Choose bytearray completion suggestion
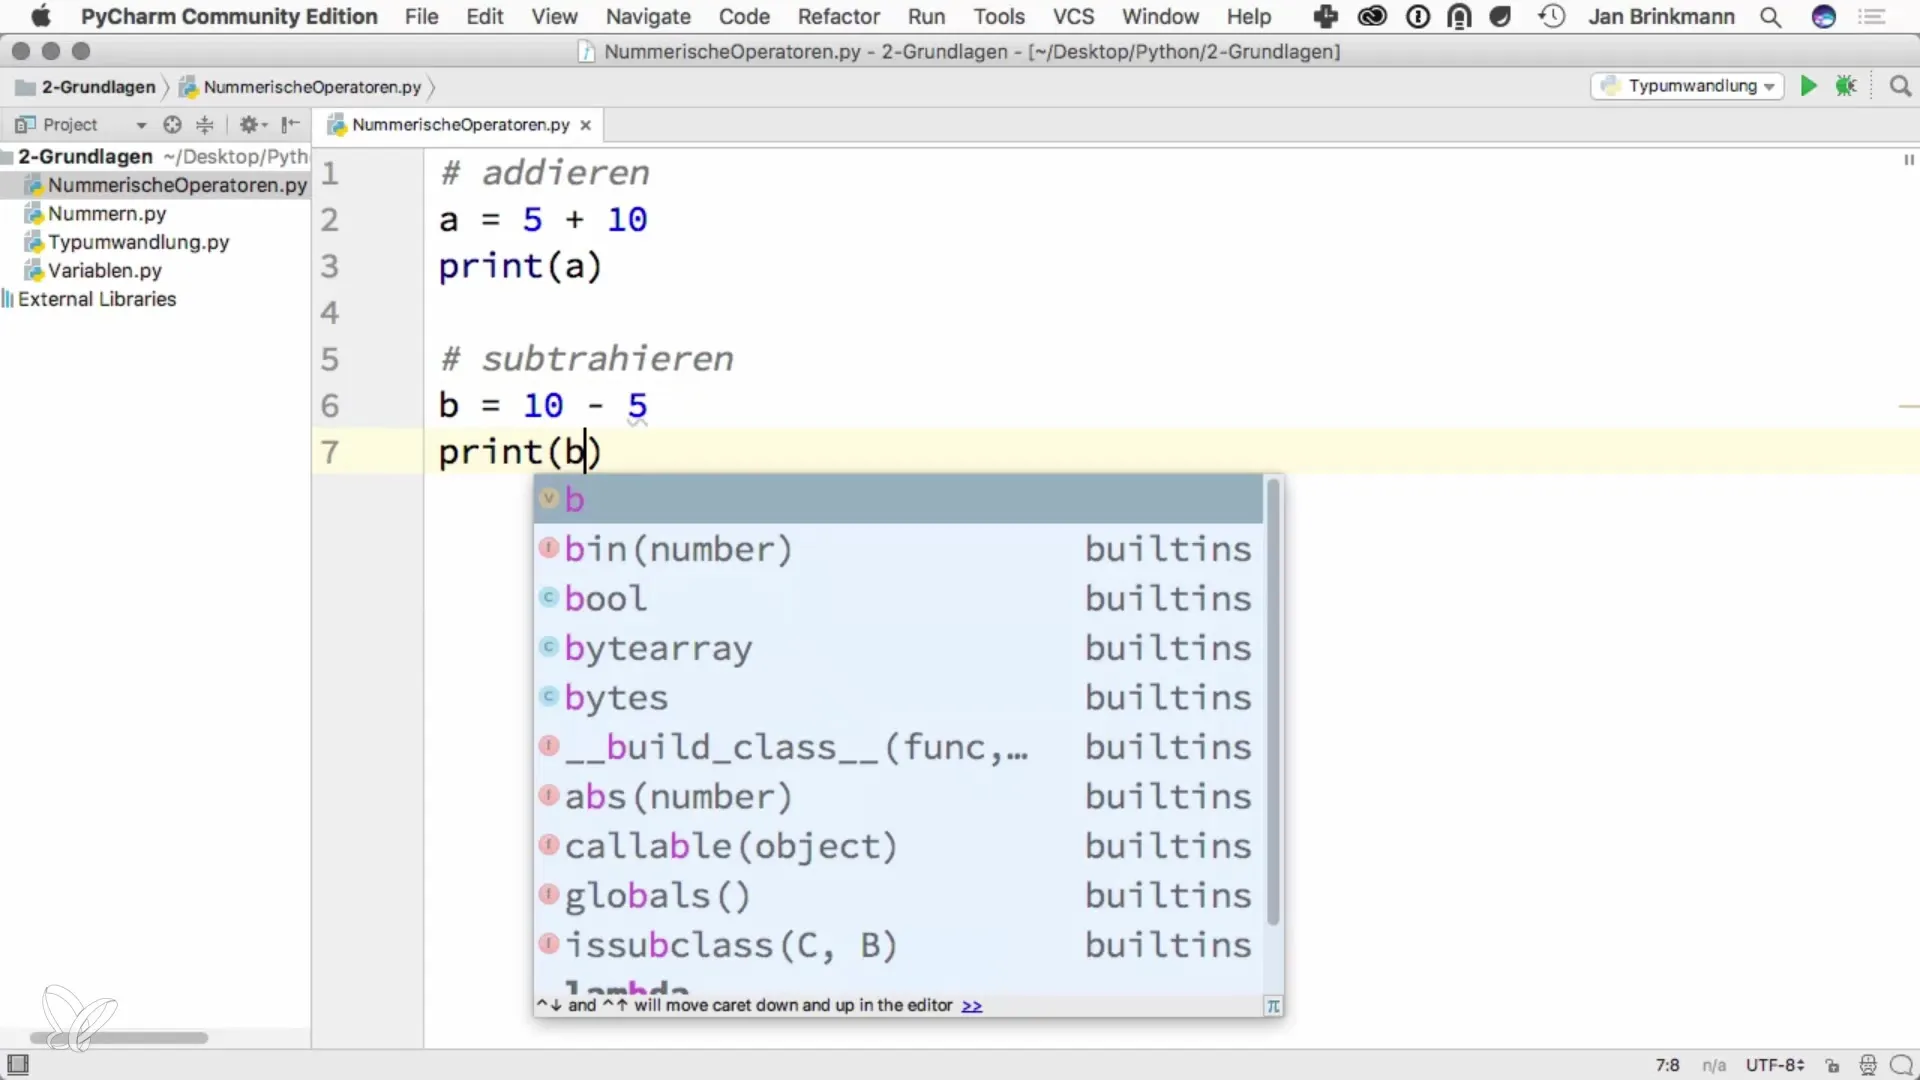 tap(899, 648)
